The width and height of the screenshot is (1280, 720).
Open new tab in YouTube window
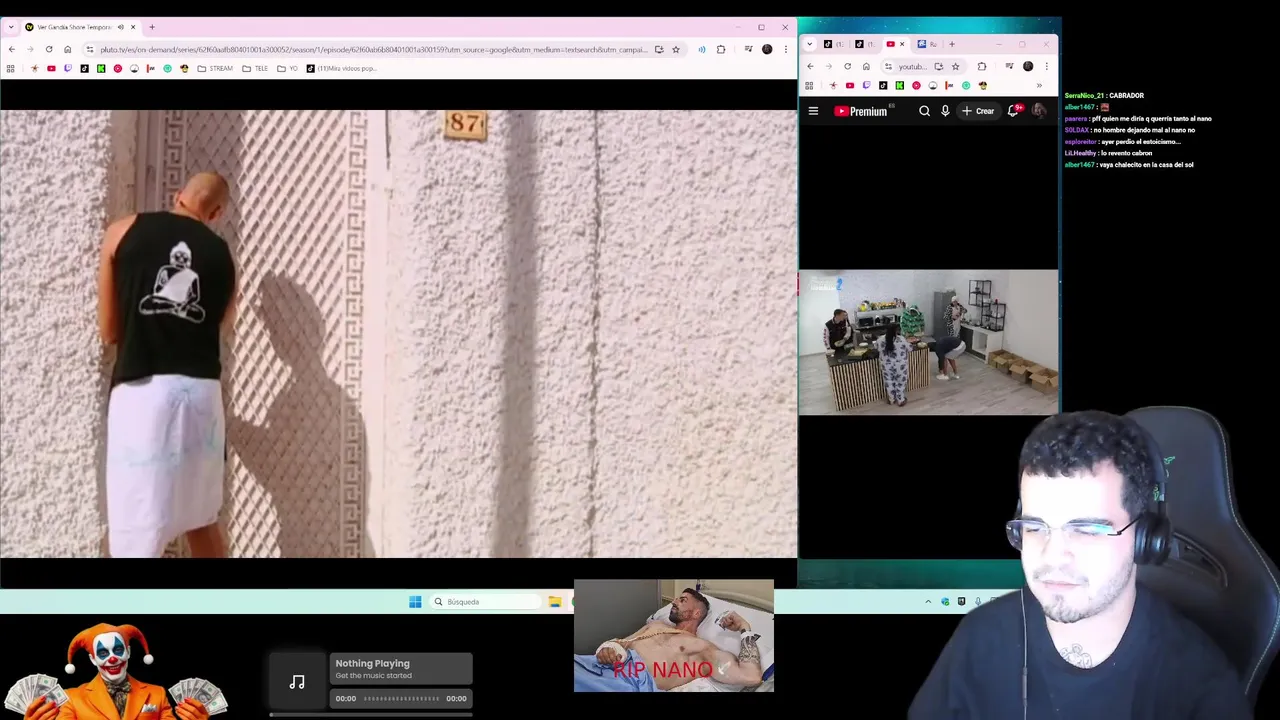pos(952,44)
